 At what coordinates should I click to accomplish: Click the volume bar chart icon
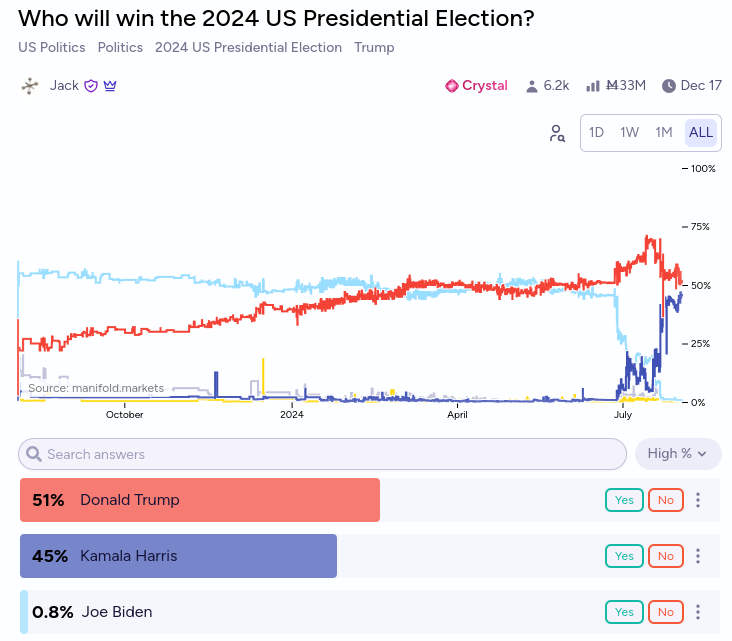pyautogui.click(x=593, y=86)
